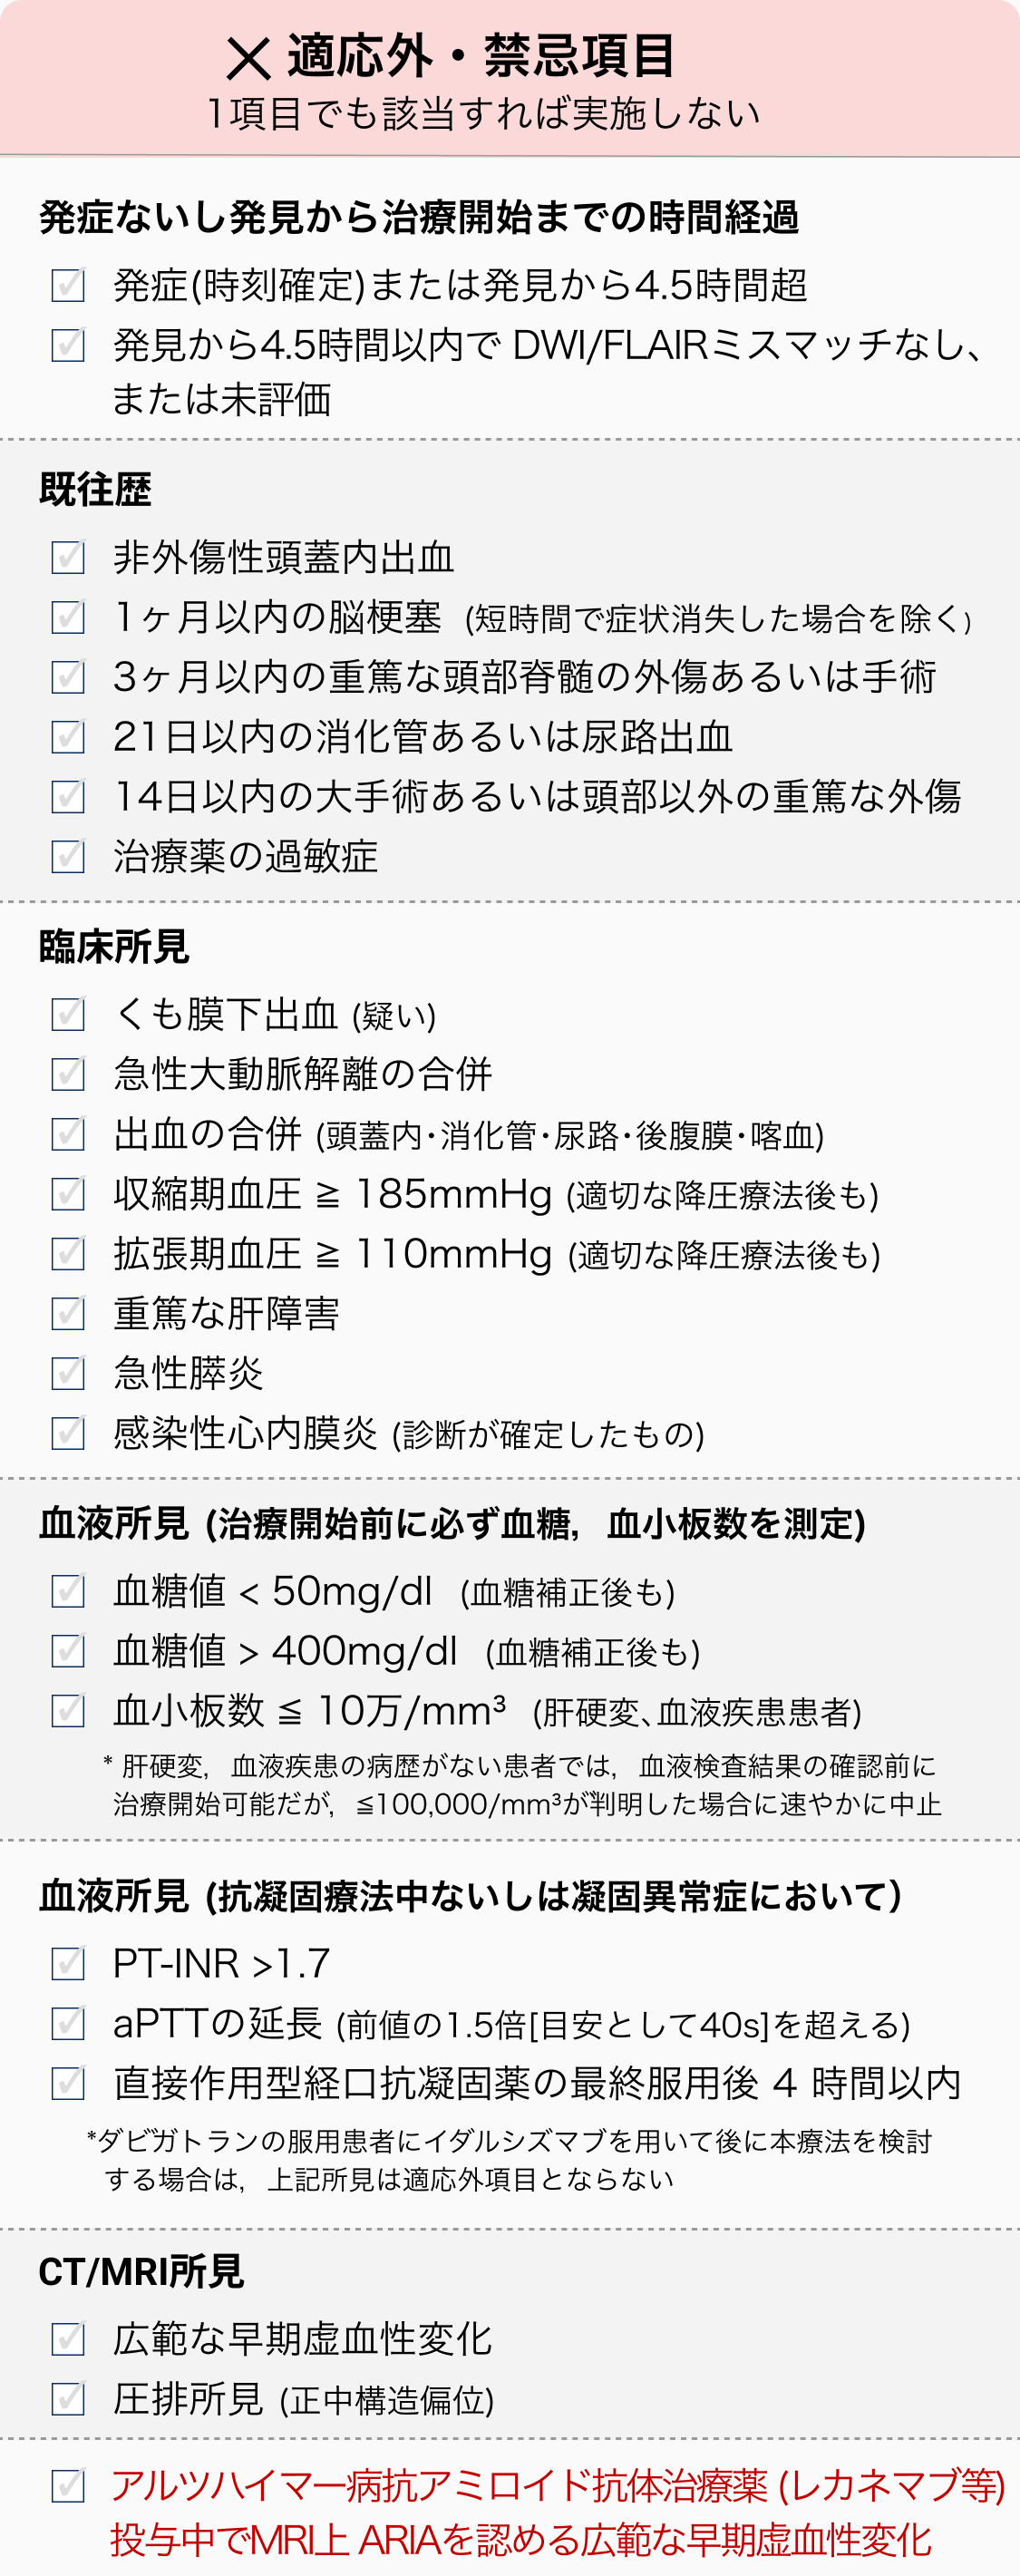1020x2576 pixels.
Task: Toggle the 血小板数 ≦ 10万/mm³ checkbox
Action: (67, 1710)
